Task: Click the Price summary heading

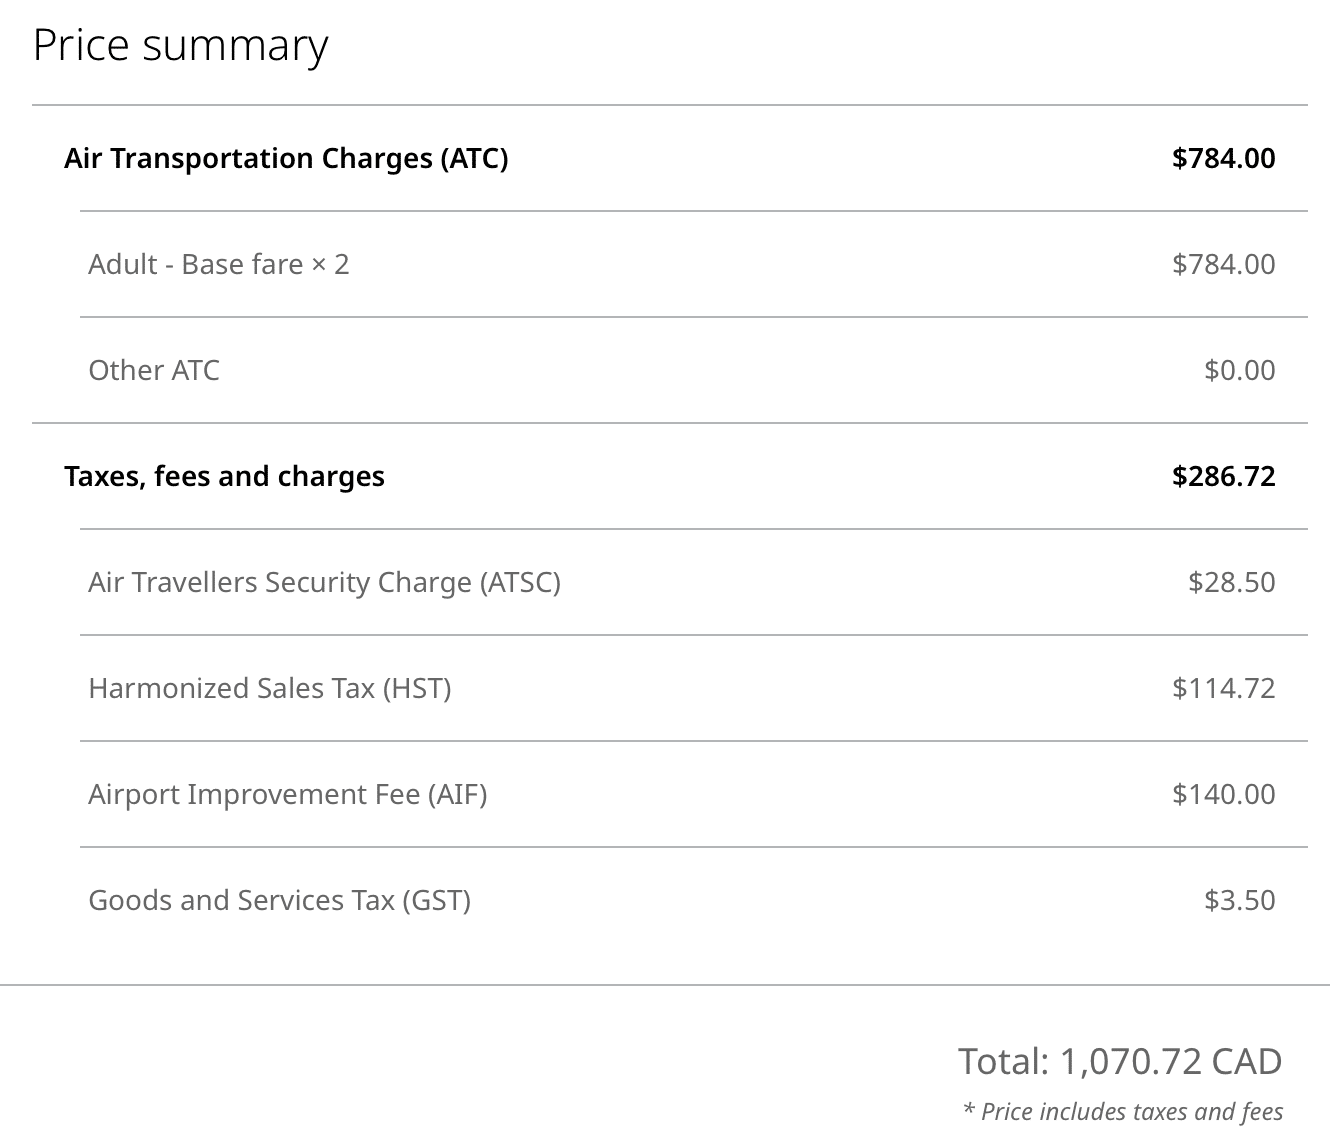Action: [180, 46]
